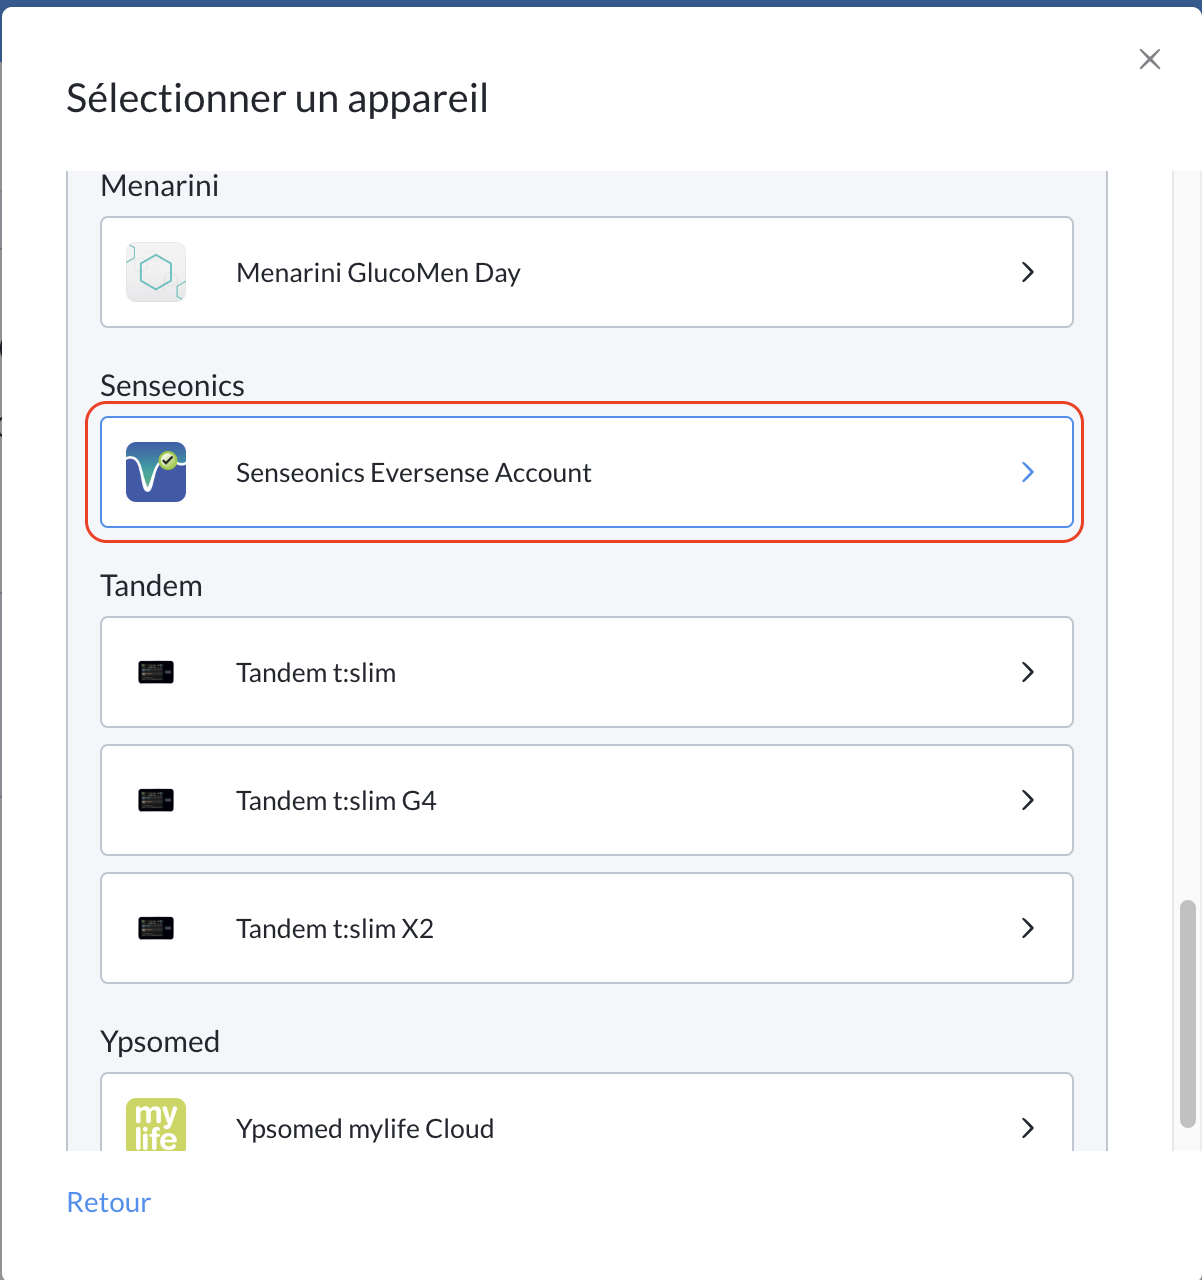Click the Tandem t:slim pump device icon
The image size is (1202, 1280).
[156, 672]
